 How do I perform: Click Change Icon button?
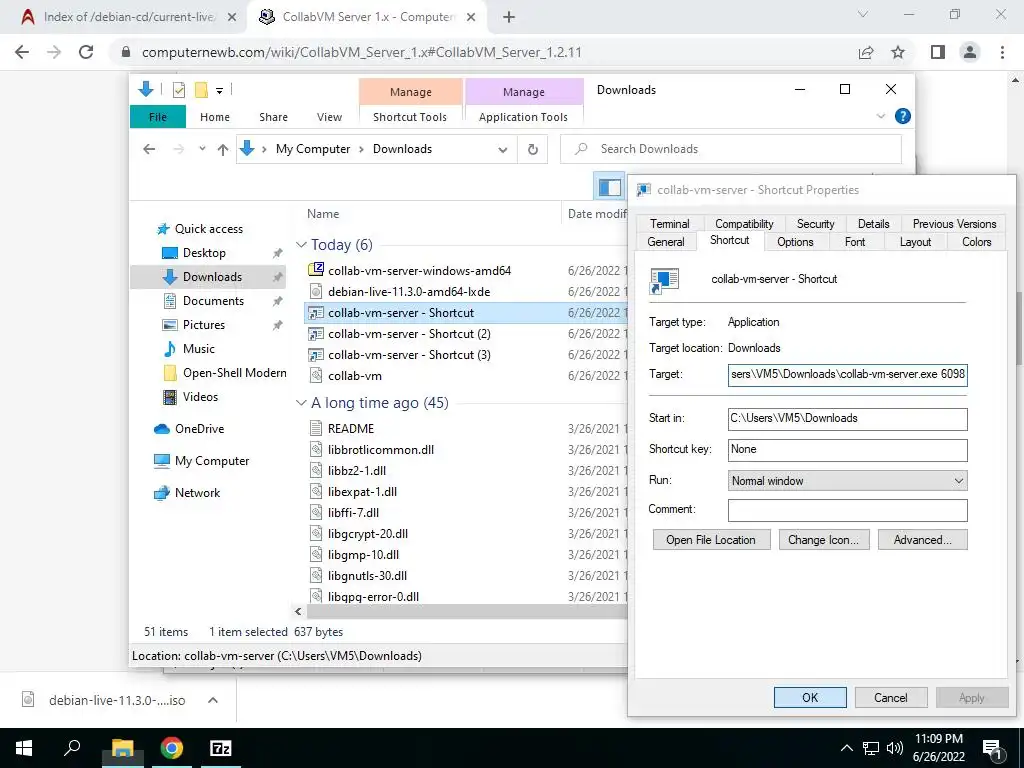pos(824,540)
